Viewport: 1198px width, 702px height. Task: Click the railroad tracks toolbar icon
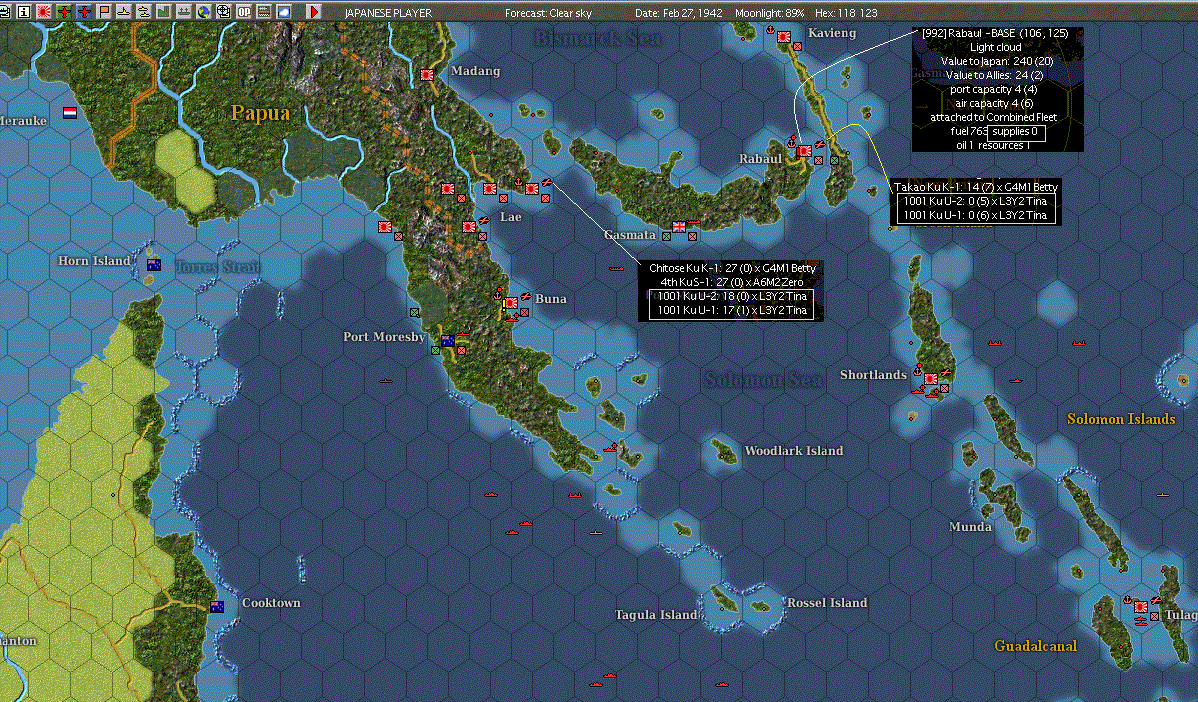click(263, 11)
